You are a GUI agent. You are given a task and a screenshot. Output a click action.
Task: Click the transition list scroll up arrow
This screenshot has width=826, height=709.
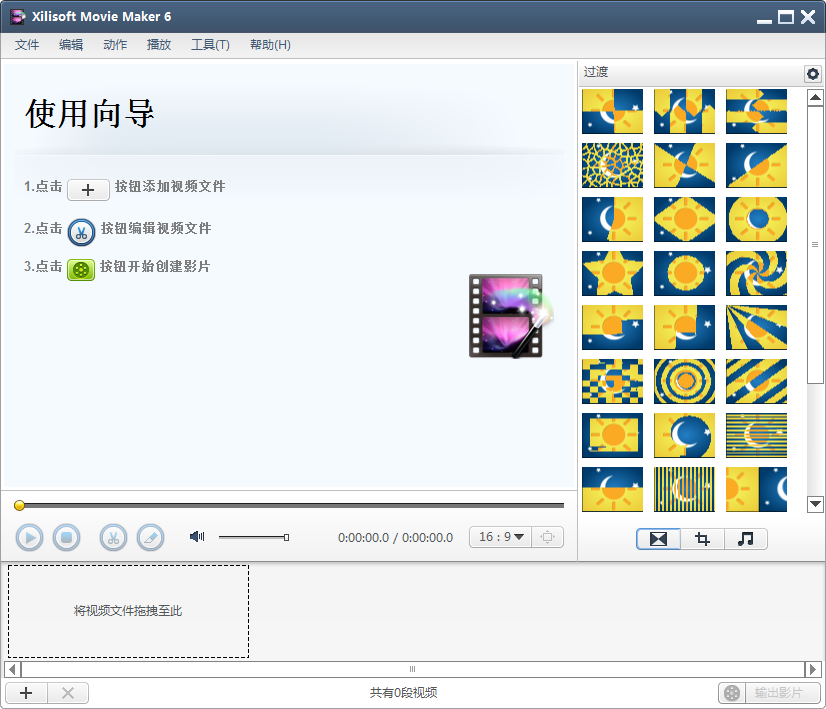coord(815,97)
